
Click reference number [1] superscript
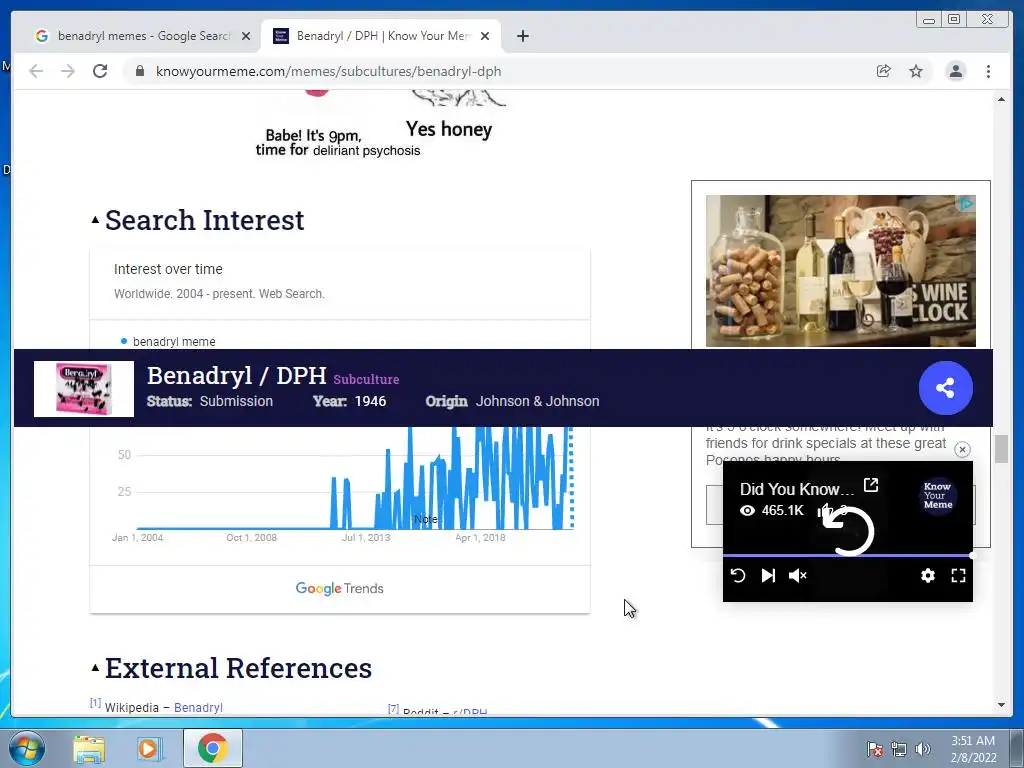95,703
